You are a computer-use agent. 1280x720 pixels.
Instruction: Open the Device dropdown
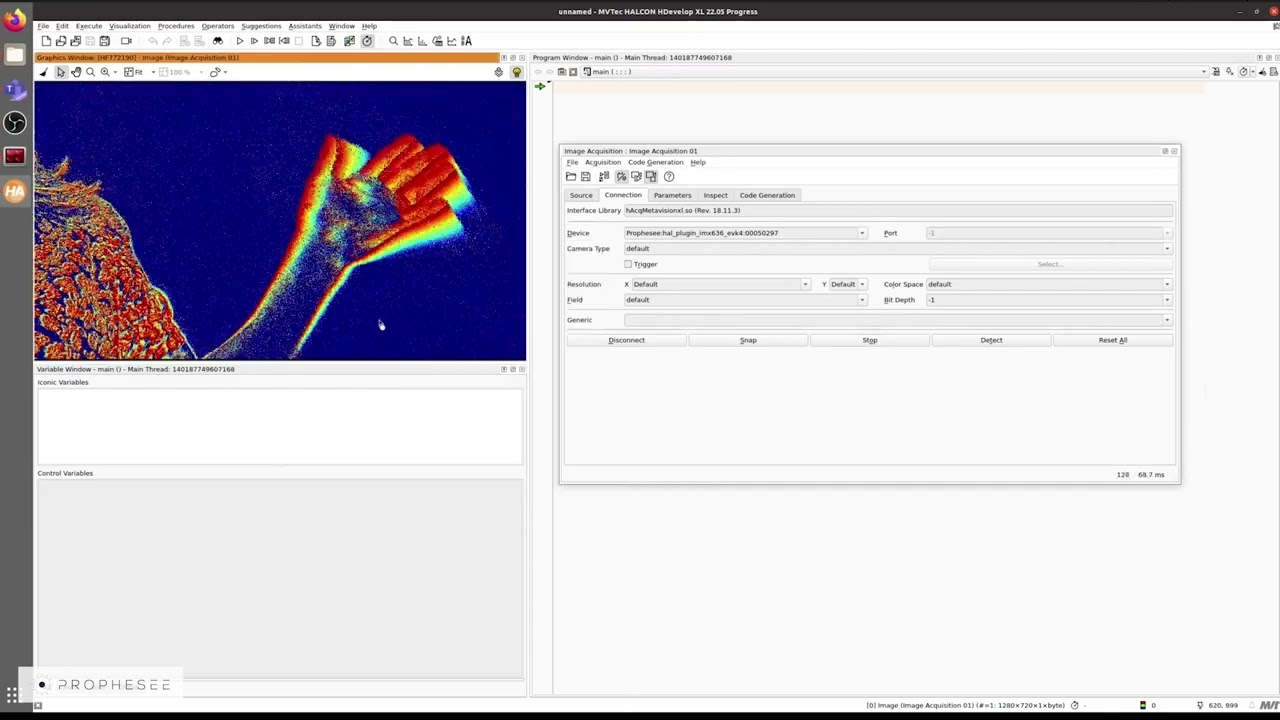coord(745,233)
